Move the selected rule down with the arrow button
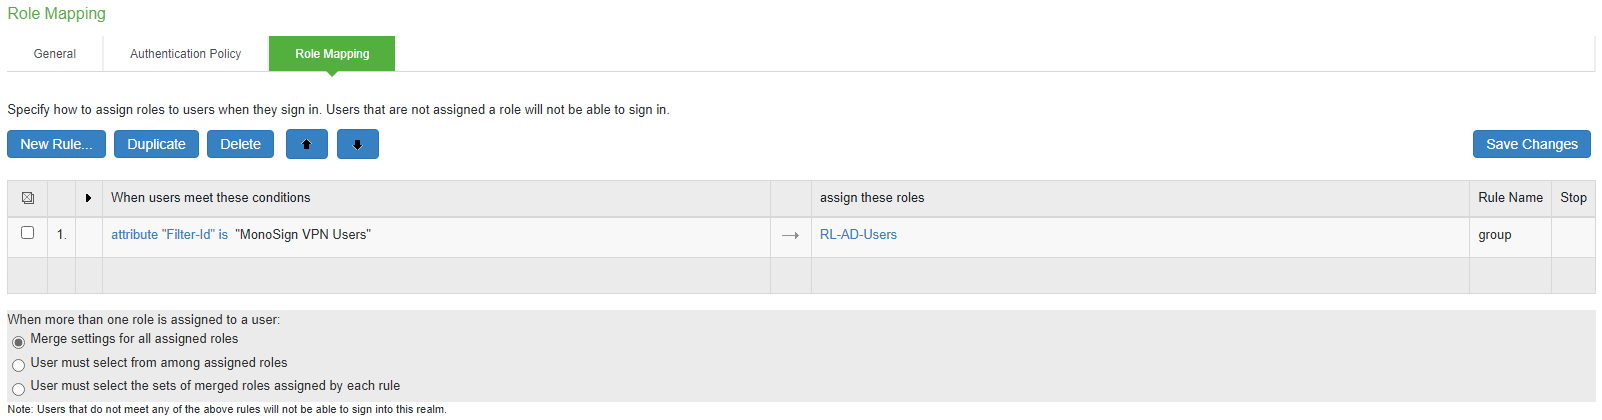This screenshot has width=1602, height=420. pos(357,145)
